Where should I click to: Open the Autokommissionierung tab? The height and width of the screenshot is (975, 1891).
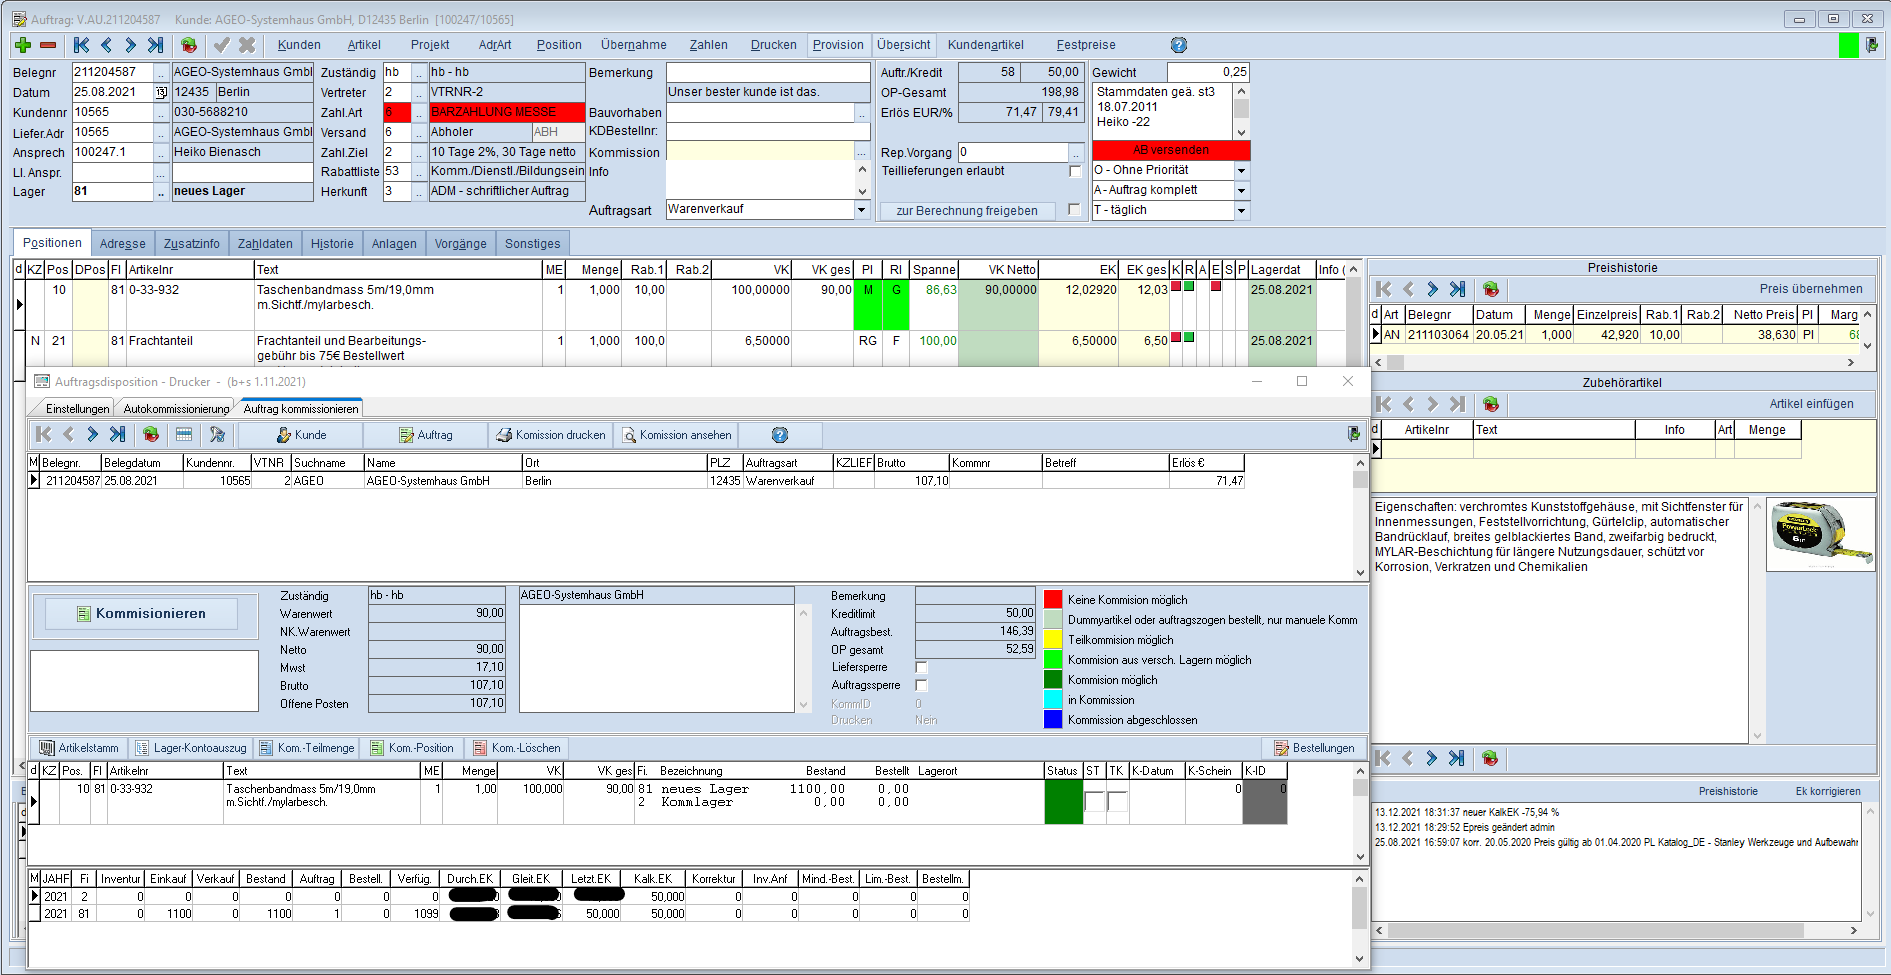tap(176, 409)
